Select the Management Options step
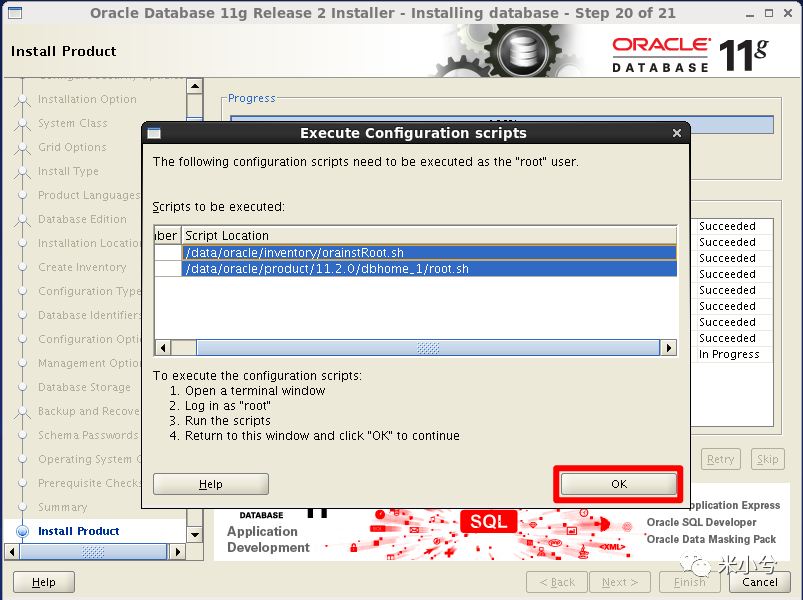The width and height of the screenshot is (803, 600). click(x=89, y=363)
